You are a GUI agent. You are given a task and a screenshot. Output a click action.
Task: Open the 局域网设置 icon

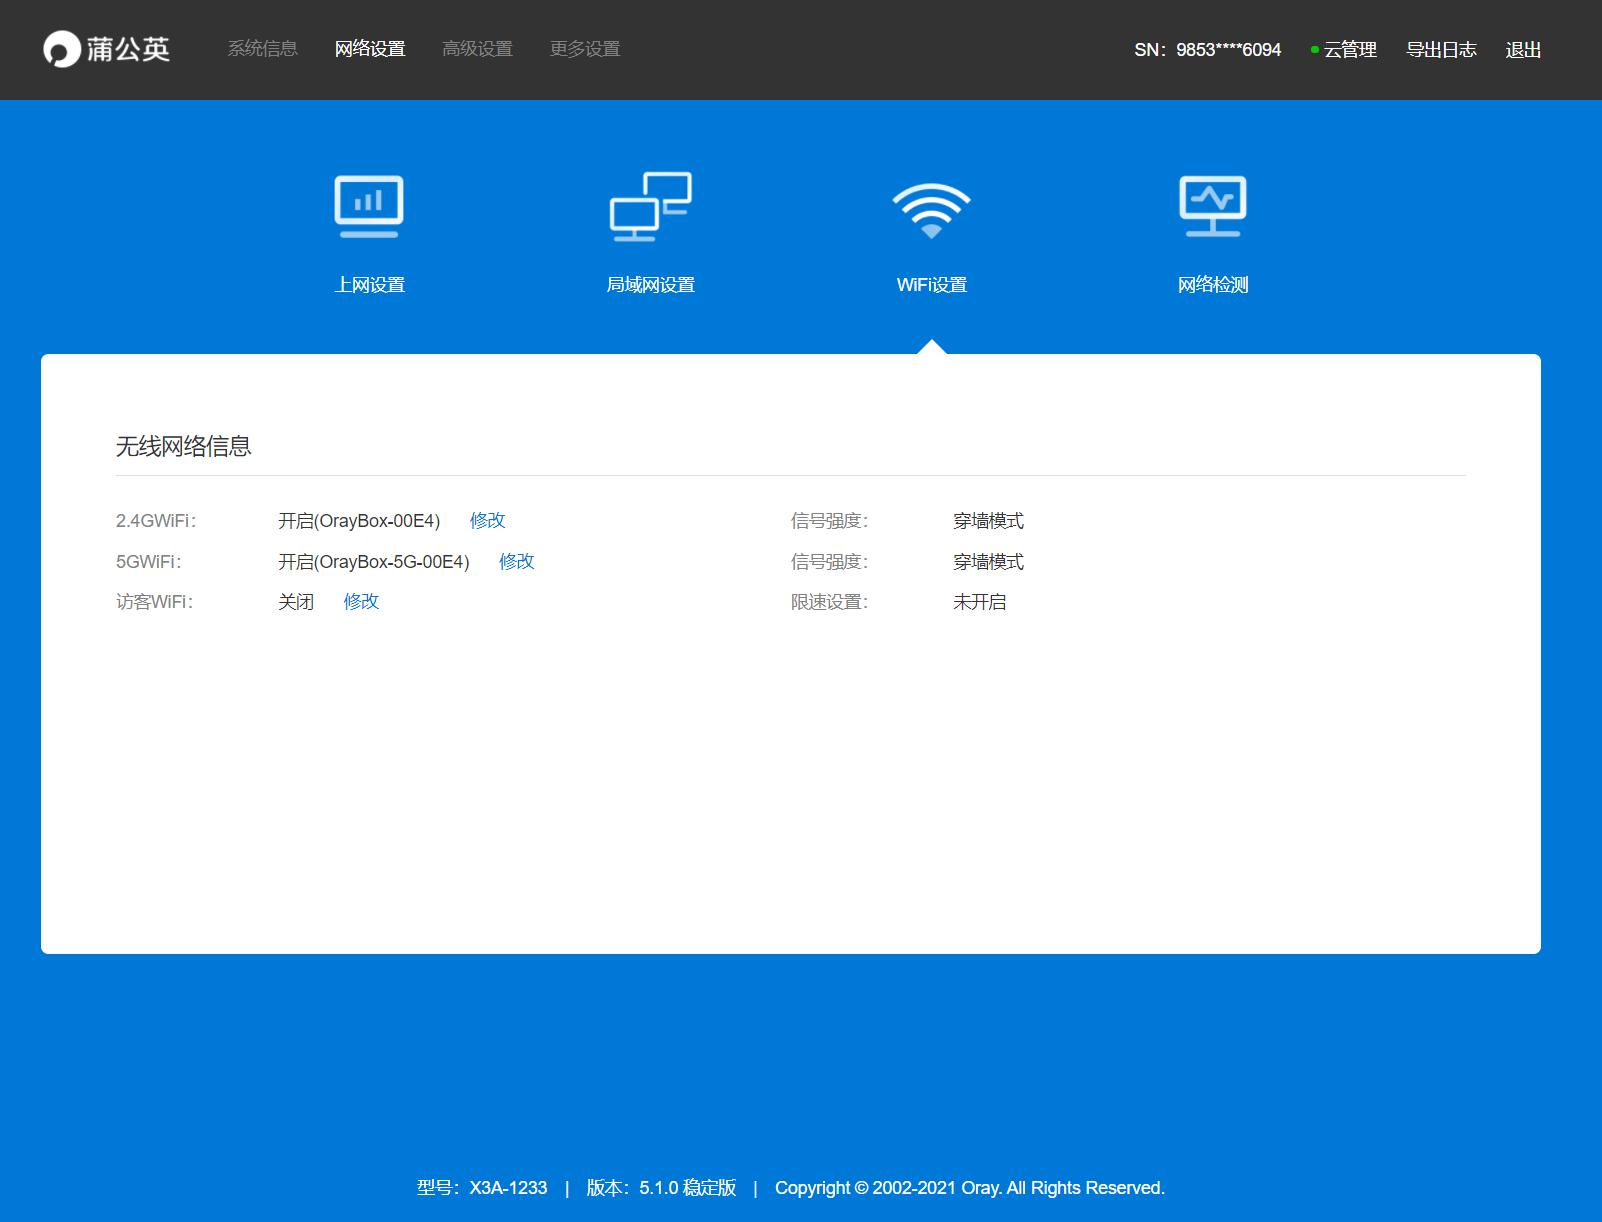click(651, 206)
